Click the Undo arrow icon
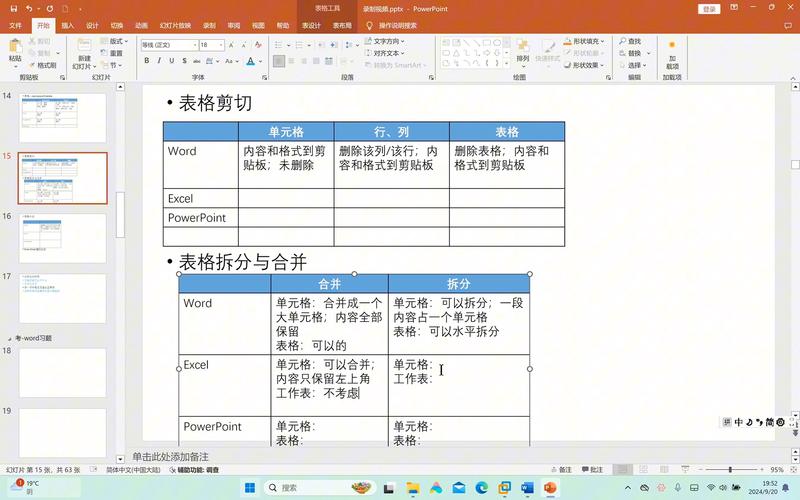This screenshot has height=500, width=800. click(x=29, y=9)
